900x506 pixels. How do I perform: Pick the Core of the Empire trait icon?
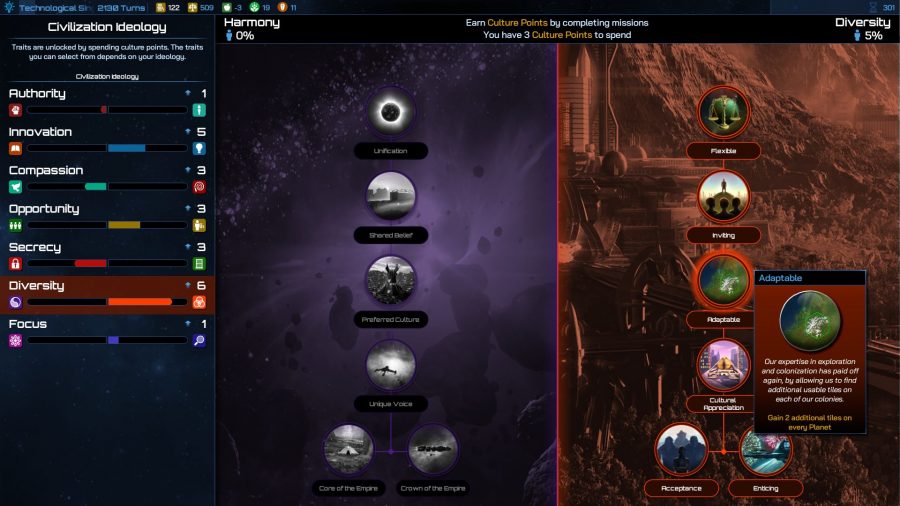pyautogui.click(x=348, y=449)
